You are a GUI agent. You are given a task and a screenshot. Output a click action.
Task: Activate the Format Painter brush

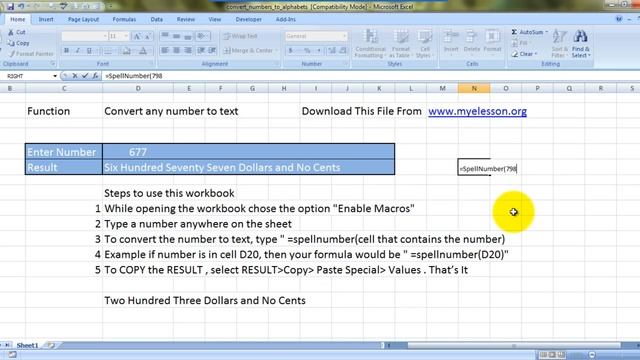coord(31,53)
